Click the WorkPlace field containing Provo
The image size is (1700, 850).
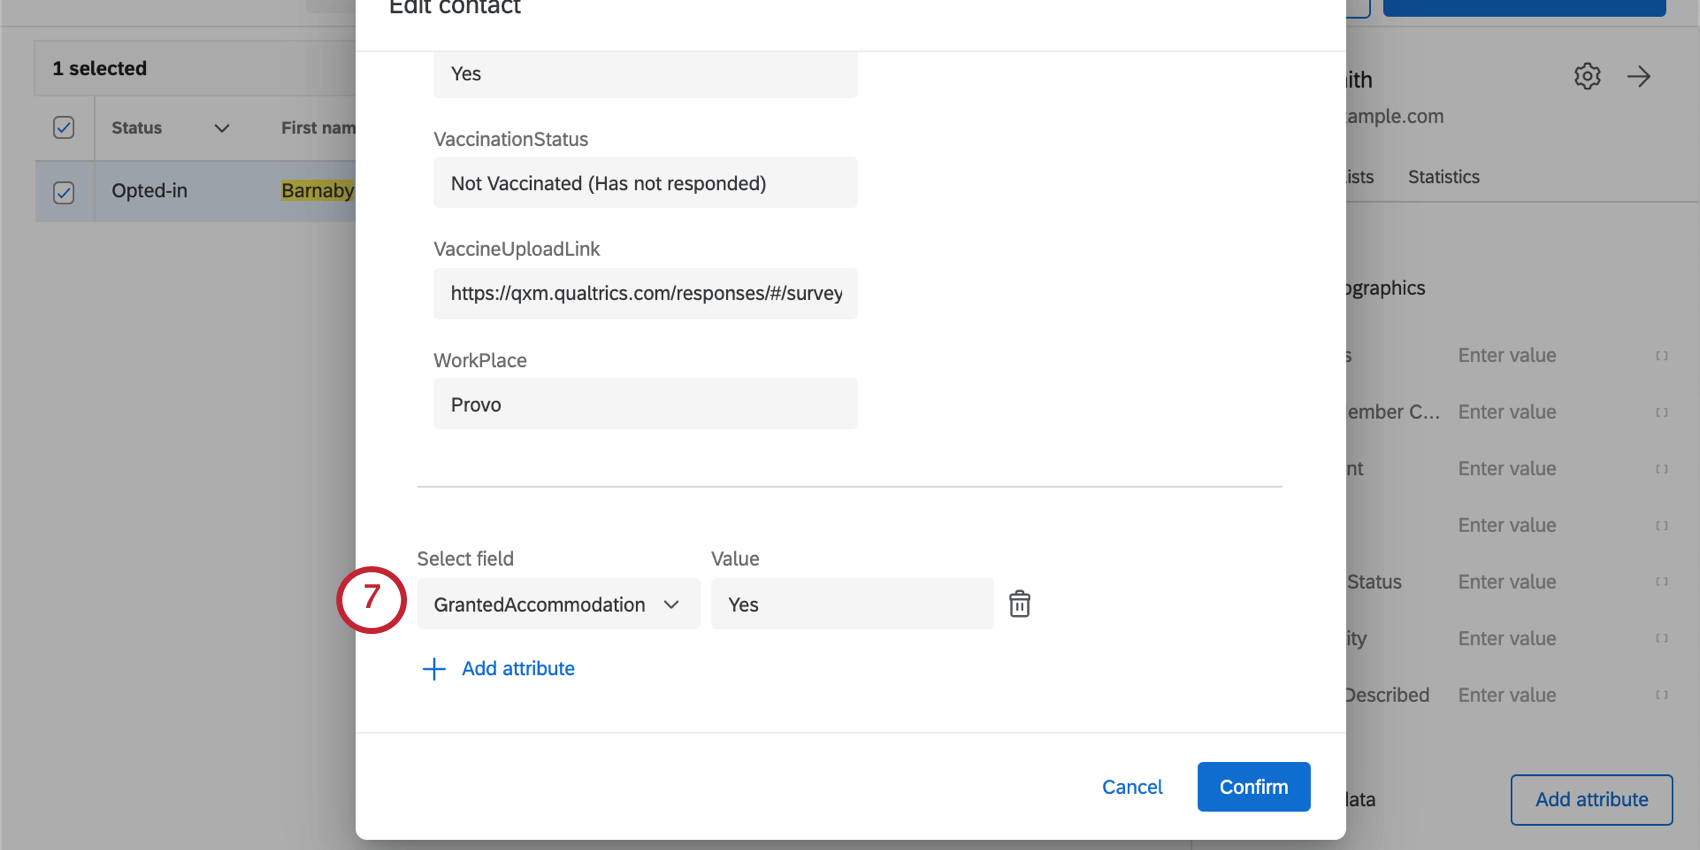[x=645, y=404]
